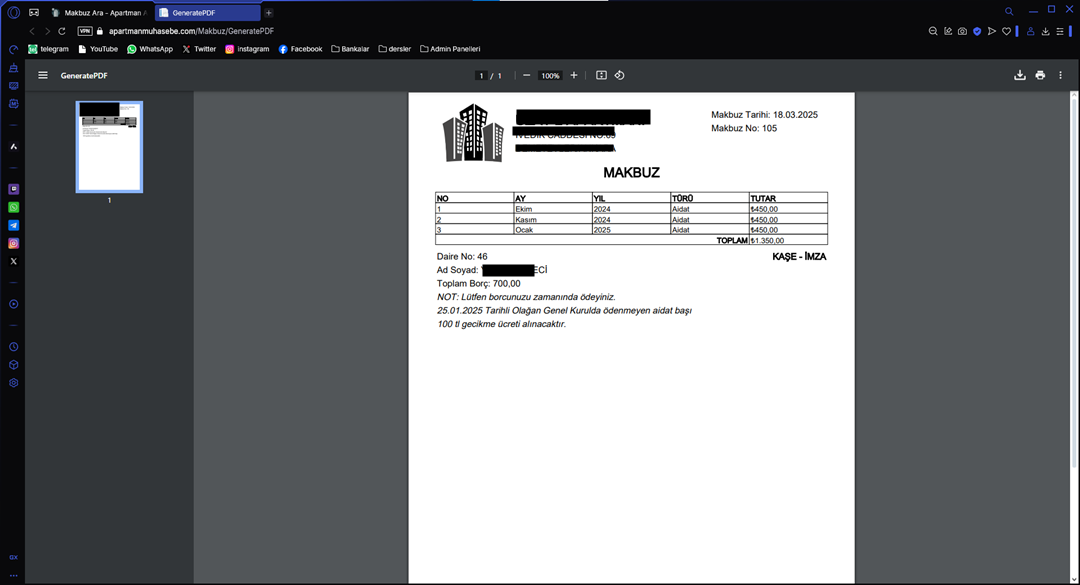Viewport: 1080px width, 585px height.
Task: Download the PDF receipt
Action: 1019,75
